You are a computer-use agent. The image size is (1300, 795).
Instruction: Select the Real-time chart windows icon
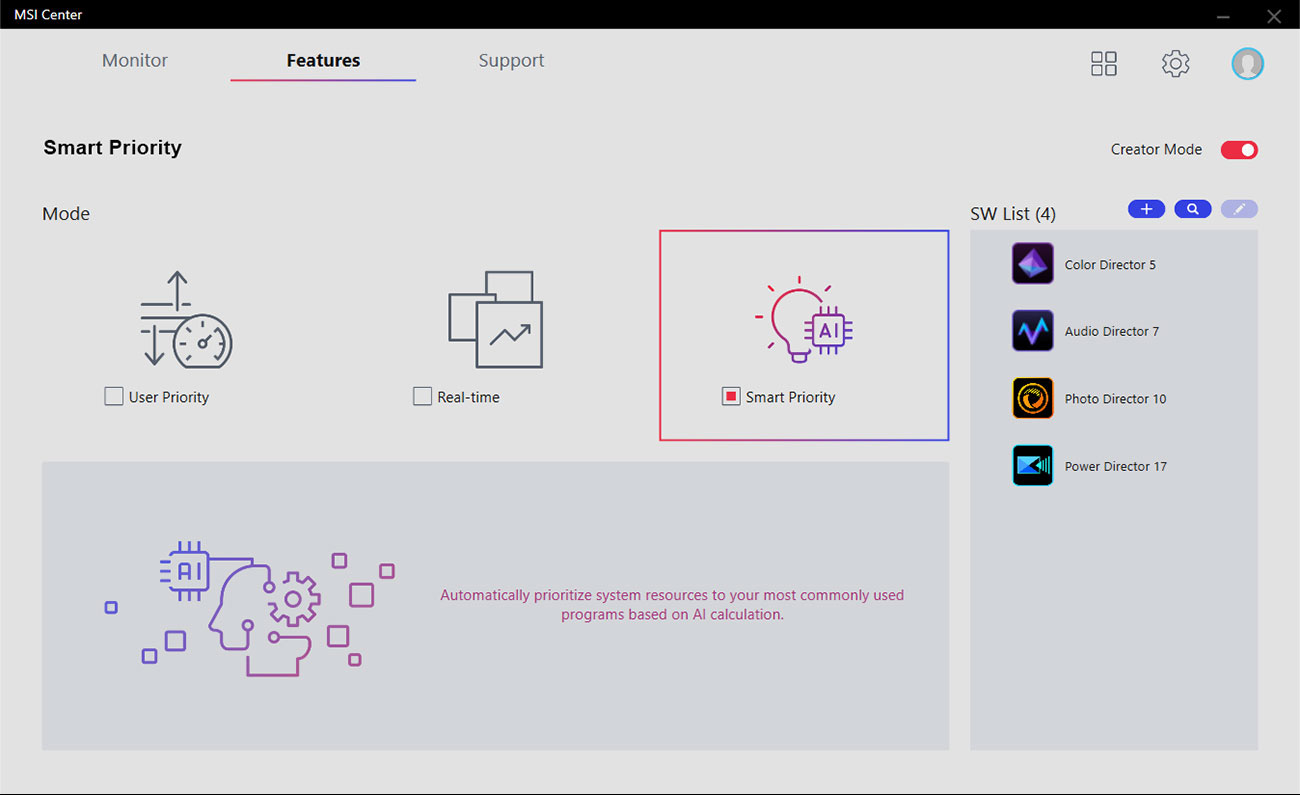(495, 320)
